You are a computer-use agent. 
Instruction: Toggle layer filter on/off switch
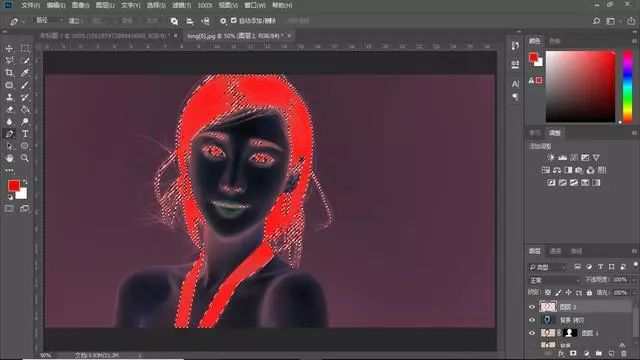point(636,265)
